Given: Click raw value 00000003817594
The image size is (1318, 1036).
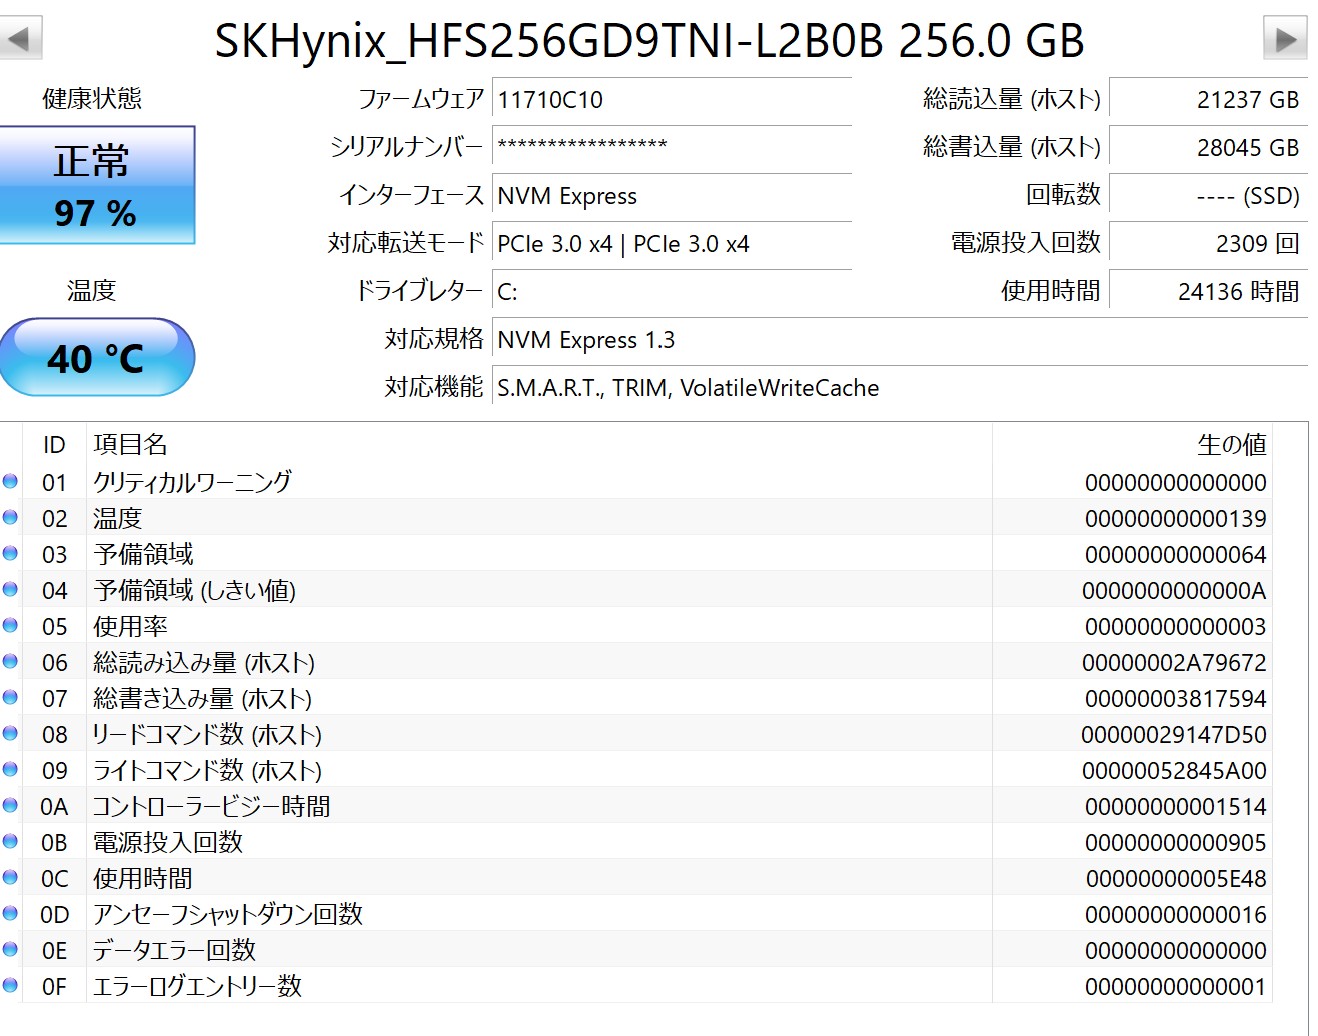Looking at the screenshot, I should coord(1176,699).
